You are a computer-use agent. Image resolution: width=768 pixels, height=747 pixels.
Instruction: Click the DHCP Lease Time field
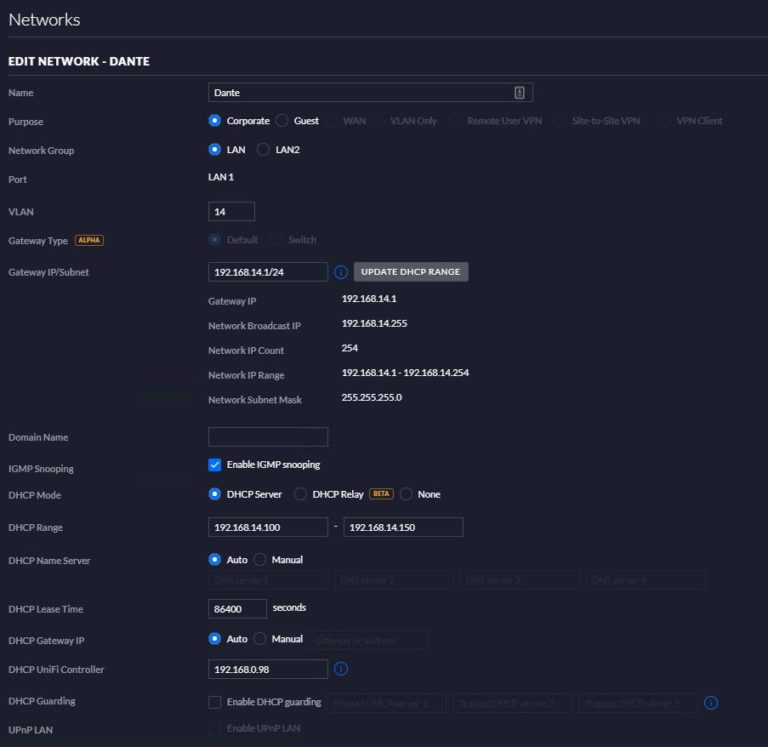point(237,608)
